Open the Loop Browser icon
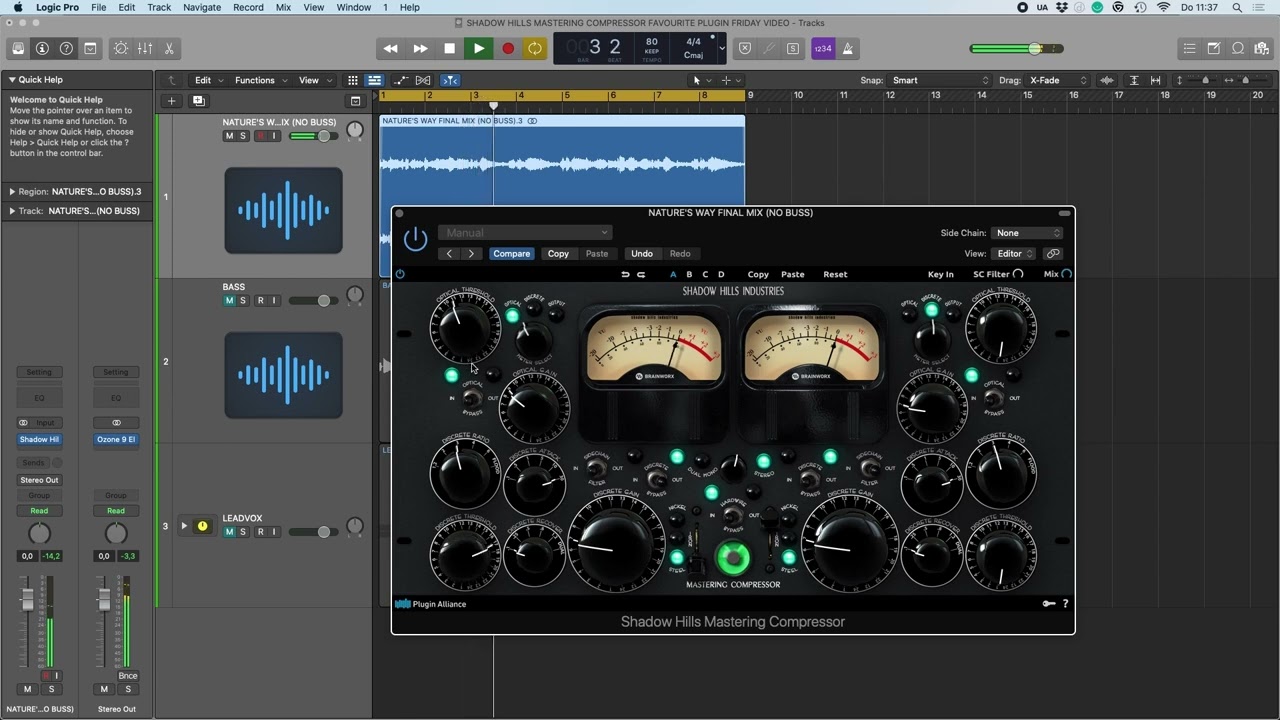The image size is (1280, 720). coord(1238,48)
